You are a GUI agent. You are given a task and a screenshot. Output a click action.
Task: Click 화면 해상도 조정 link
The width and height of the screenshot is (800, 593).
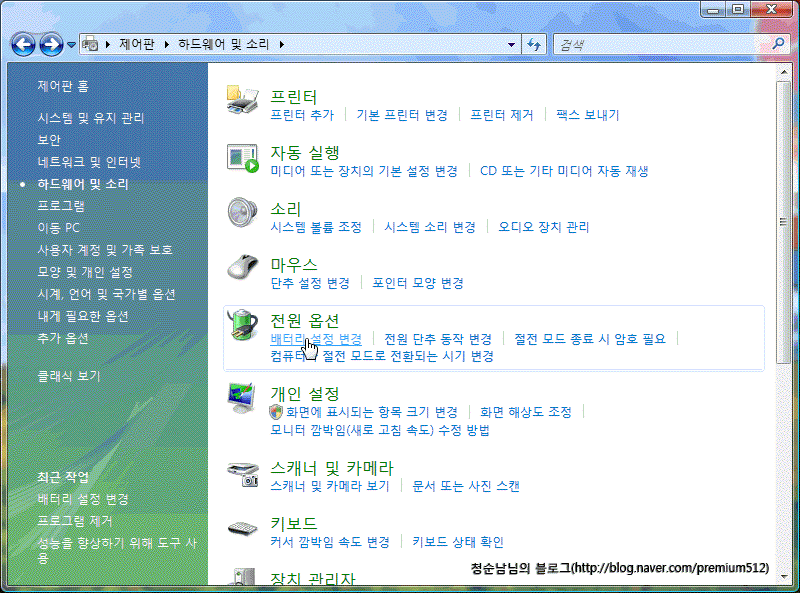(526, 412)
